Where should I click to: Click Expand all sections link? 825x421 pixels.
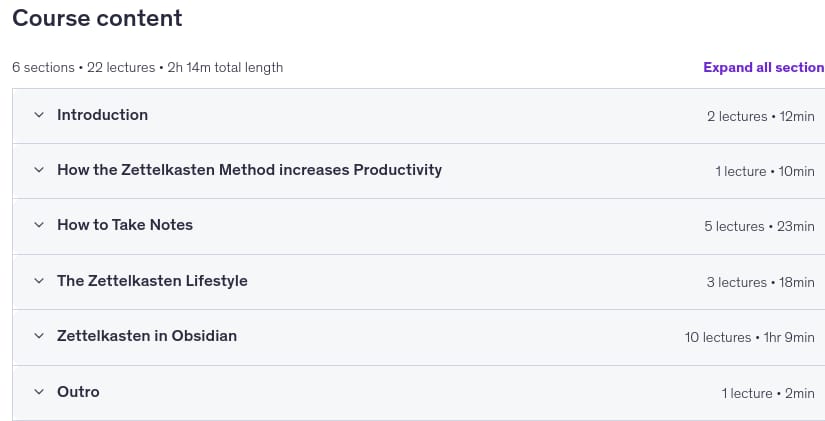tap(764, 67)
